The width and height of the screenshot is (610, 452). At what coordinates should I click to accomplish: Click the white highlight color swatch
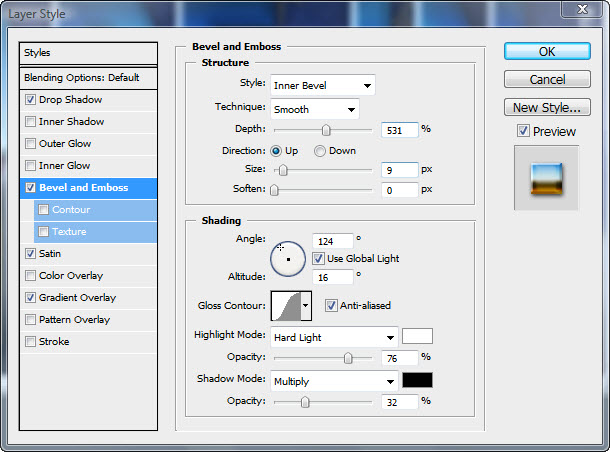click(x=417, y=337)
